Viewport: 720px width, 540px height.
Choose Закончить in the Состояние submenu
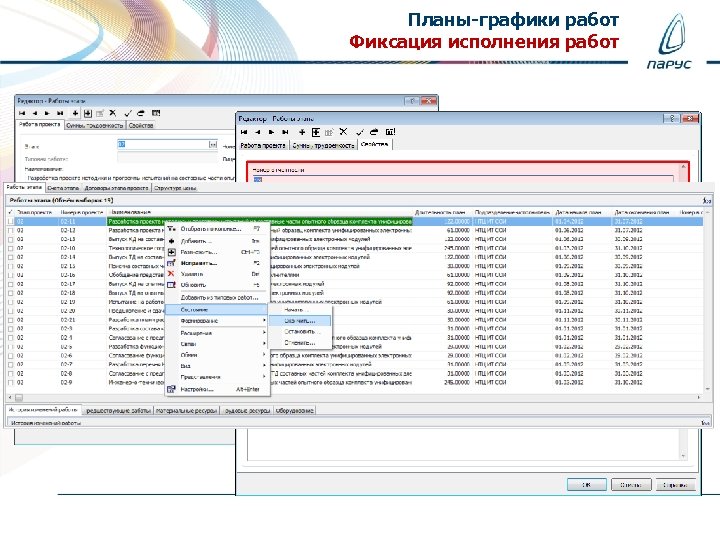point(299,321)
